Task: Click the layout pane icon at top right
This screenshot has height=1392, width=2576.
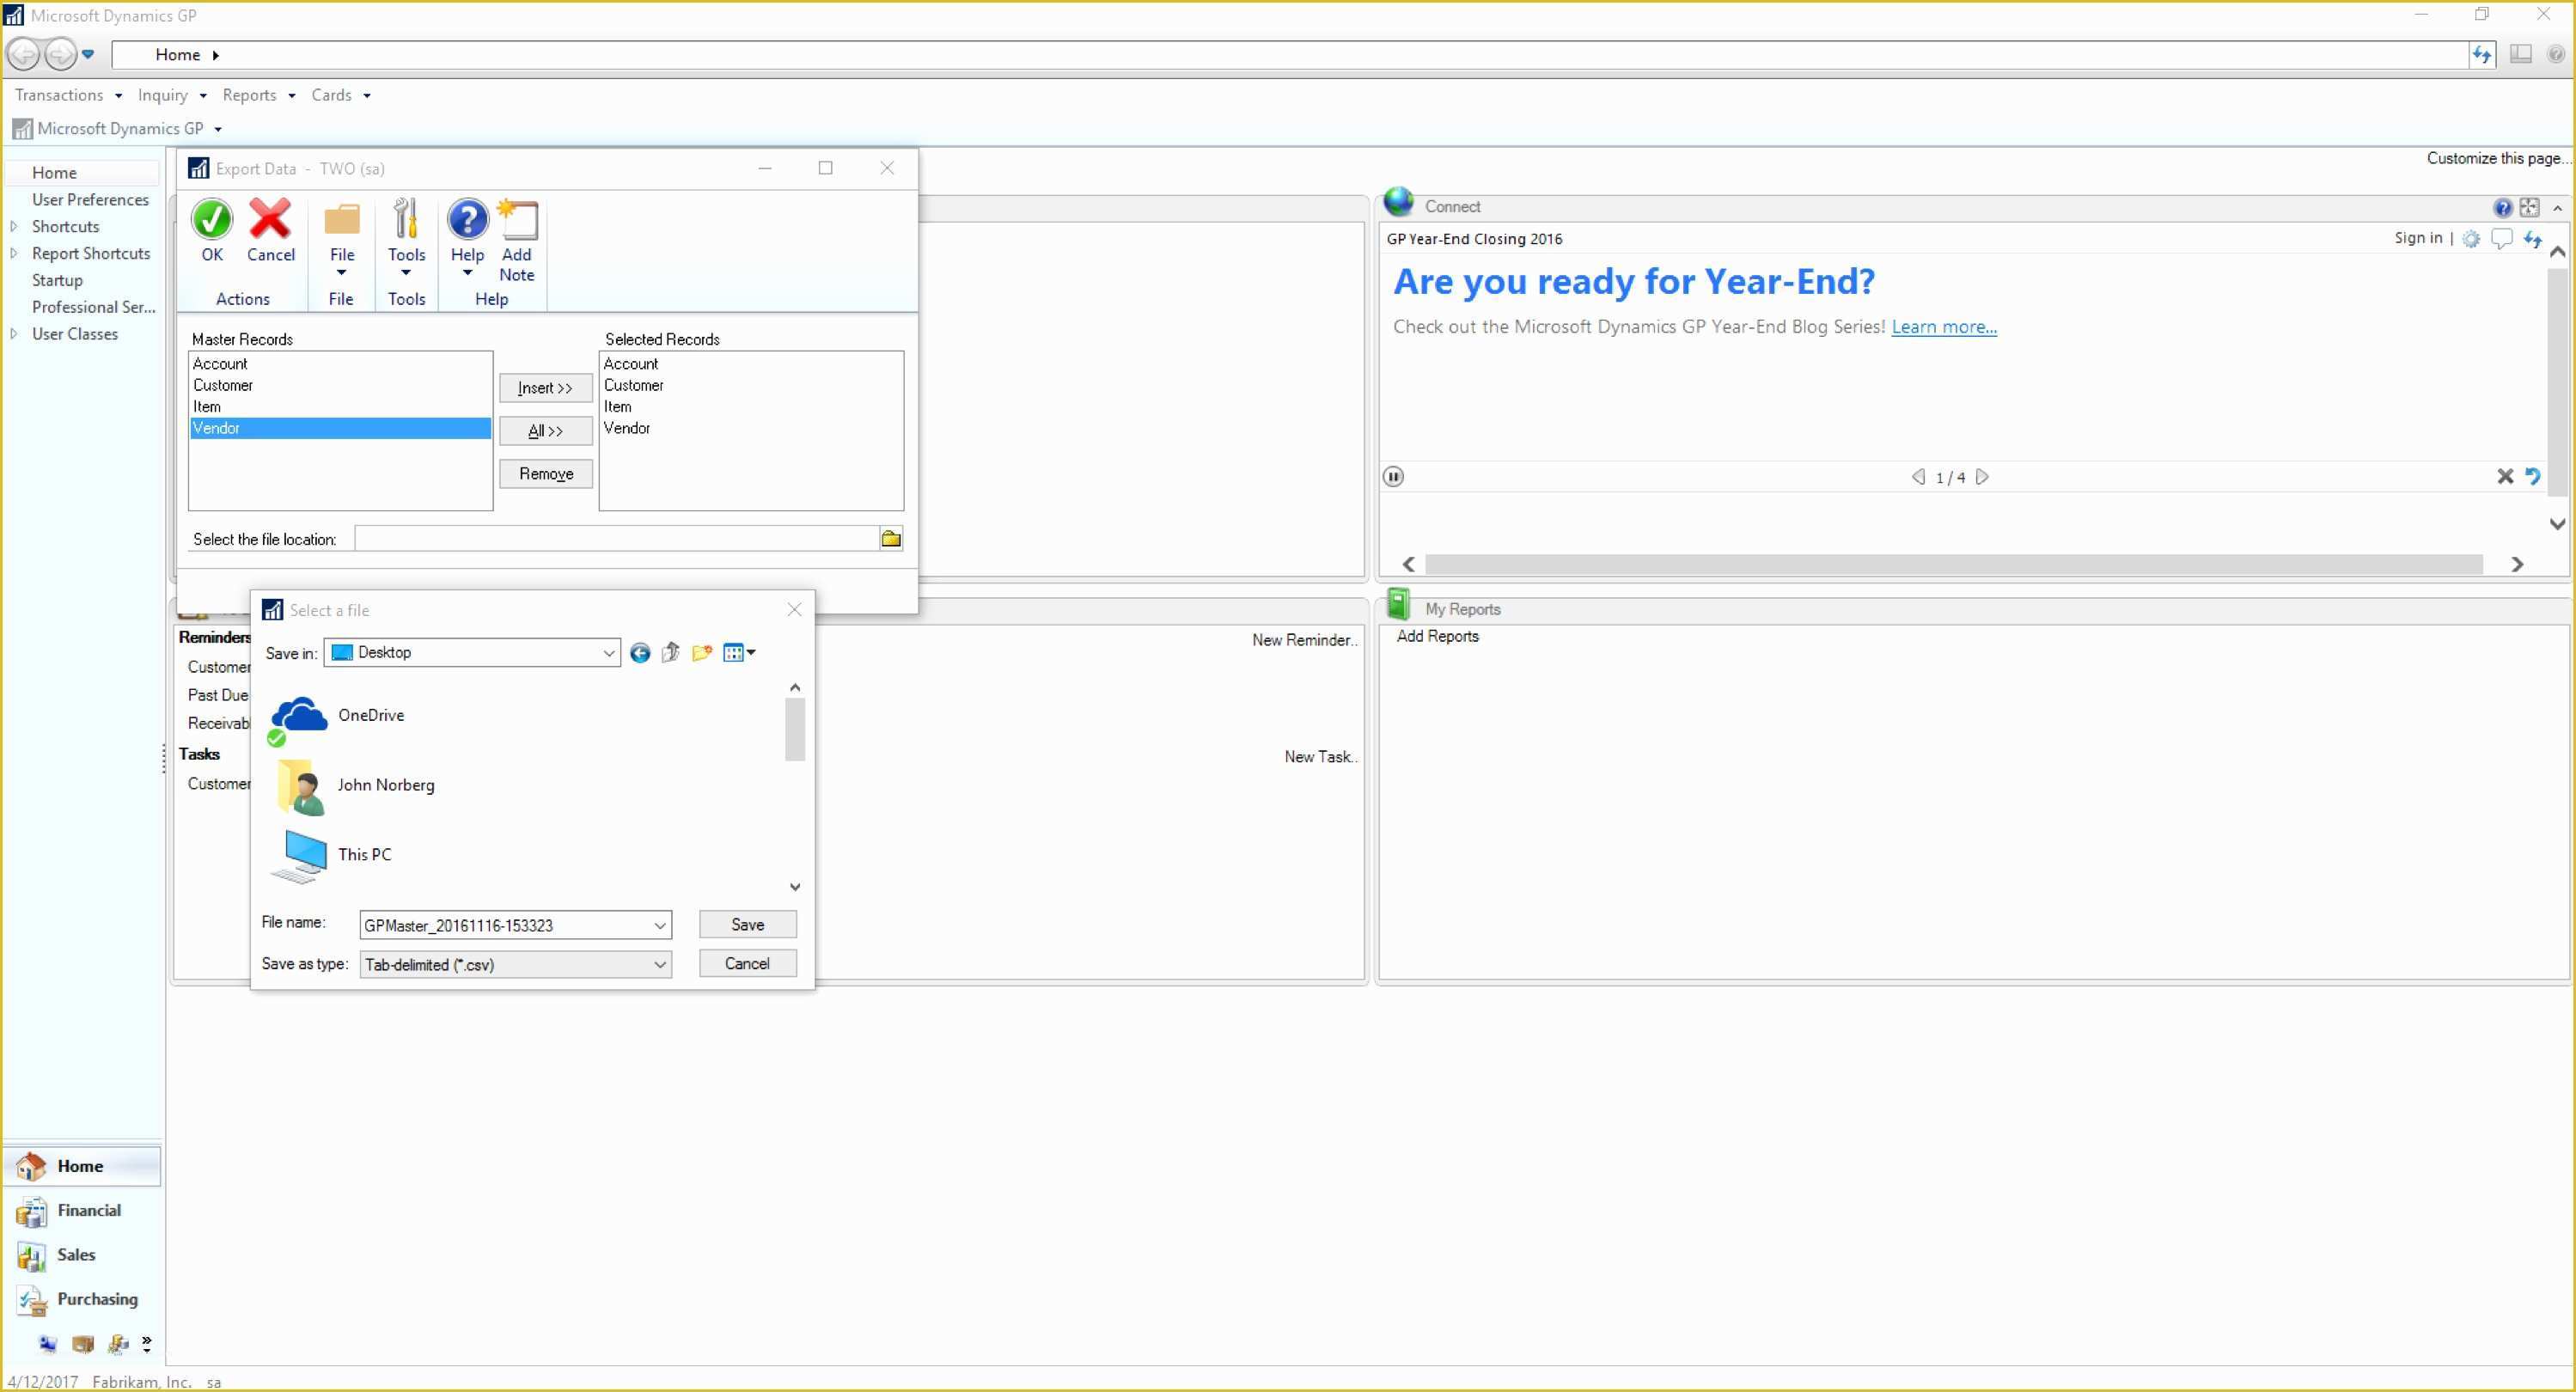Action: pyautogui.click(x=2520, y=55)
